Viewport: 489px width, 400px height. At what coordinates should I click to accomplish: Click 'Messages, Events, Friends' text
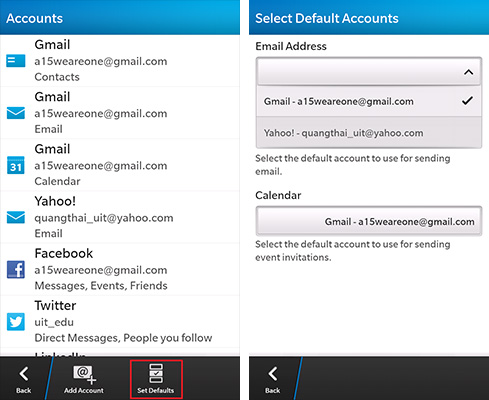pyautogui.click(x=101, y=286)
